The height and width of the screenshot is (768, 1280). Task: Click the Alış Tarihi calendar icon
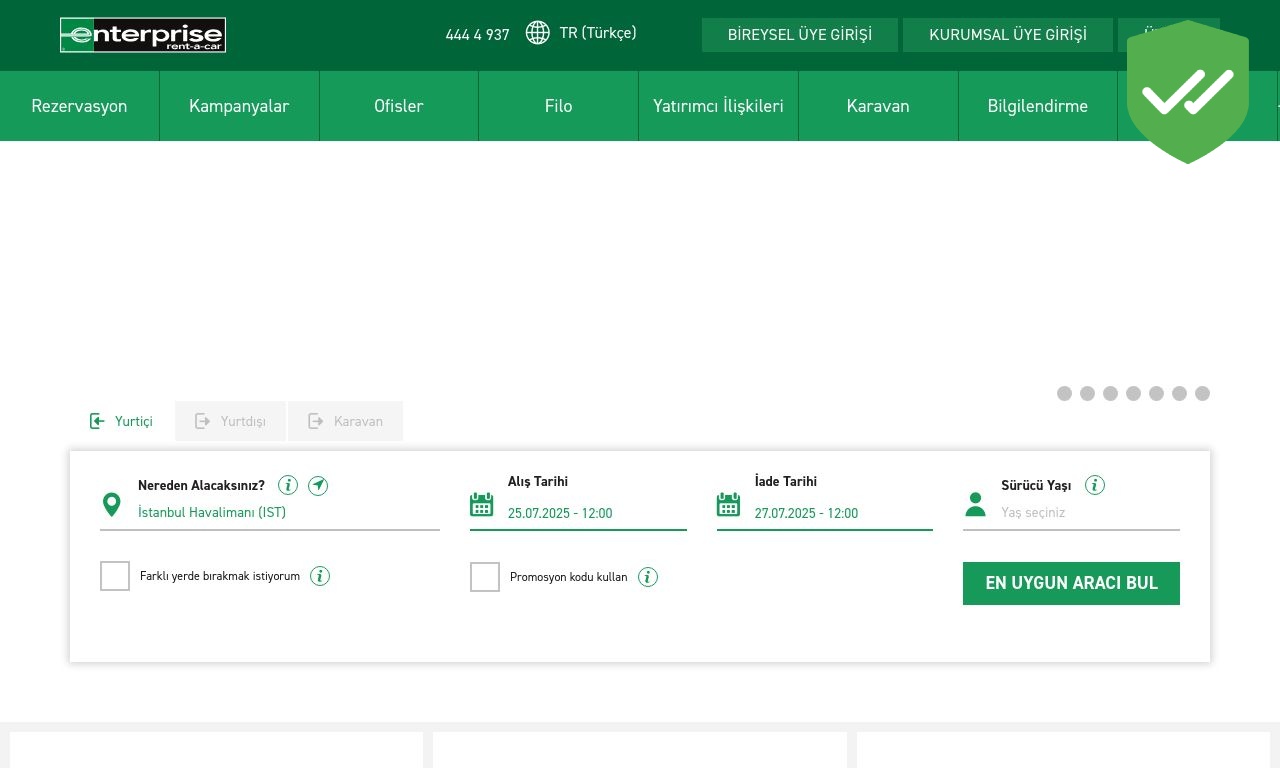[482, 505]
